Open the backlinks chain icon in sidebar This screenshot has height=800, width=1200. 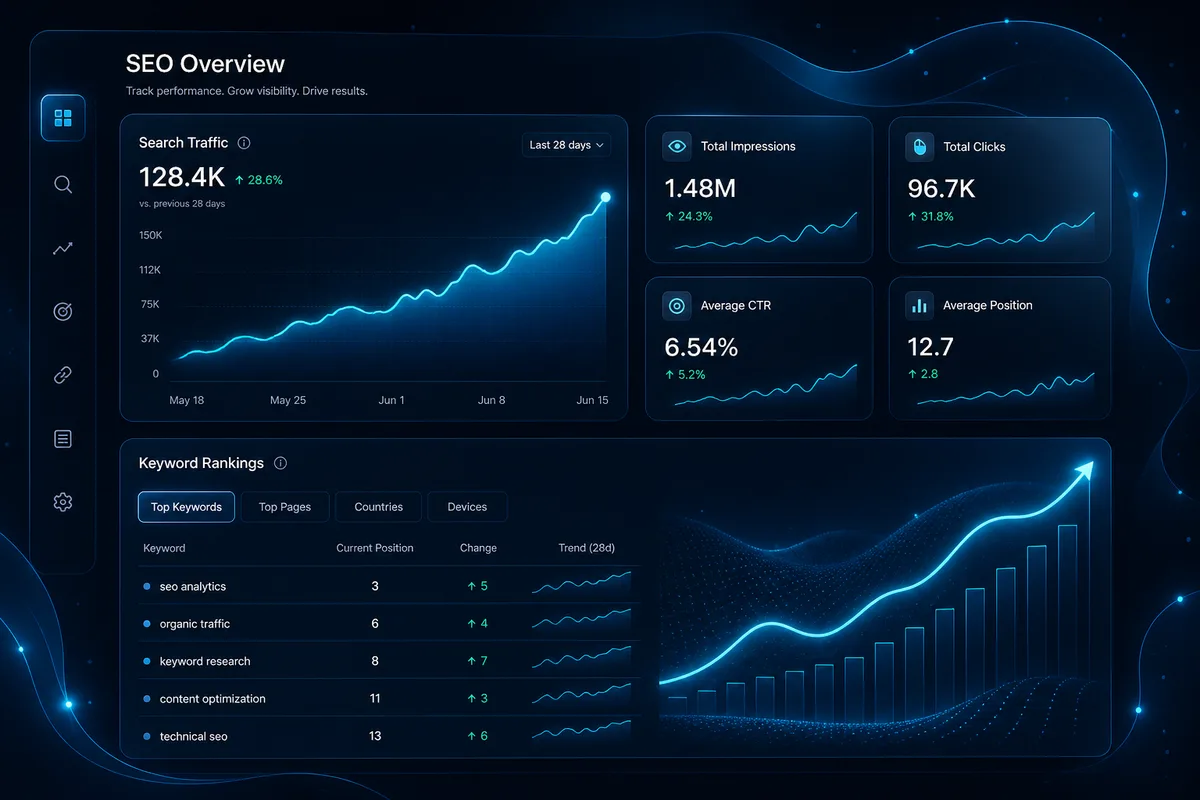63,375
